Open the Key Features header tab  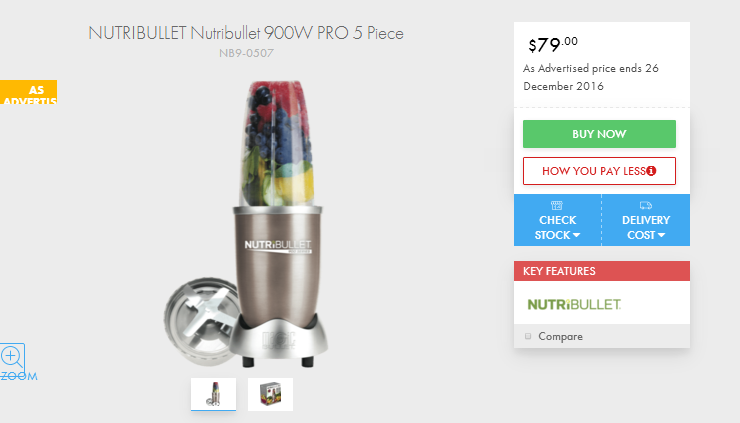tap(602, 271)
